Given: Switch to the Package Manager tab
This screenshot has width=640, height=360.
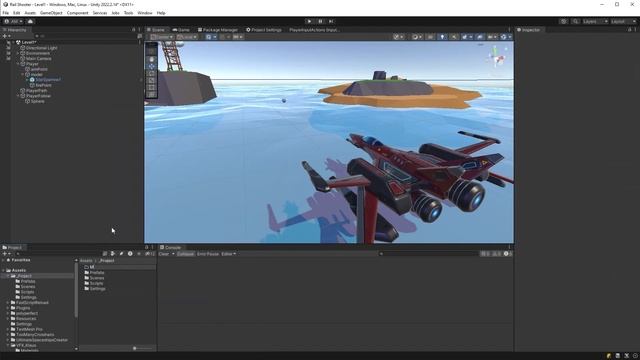Looking at the screenshot, I should pyautogui.click(x=218, y=30).
